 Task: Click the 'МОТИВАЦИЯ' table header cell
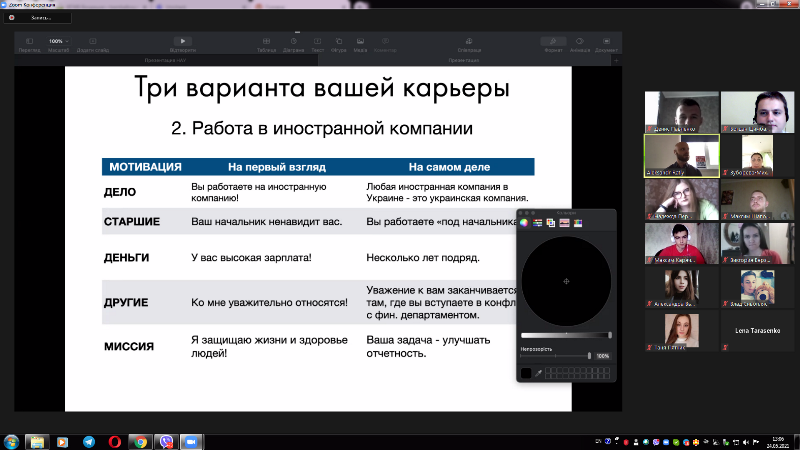(x=145, y=167)
